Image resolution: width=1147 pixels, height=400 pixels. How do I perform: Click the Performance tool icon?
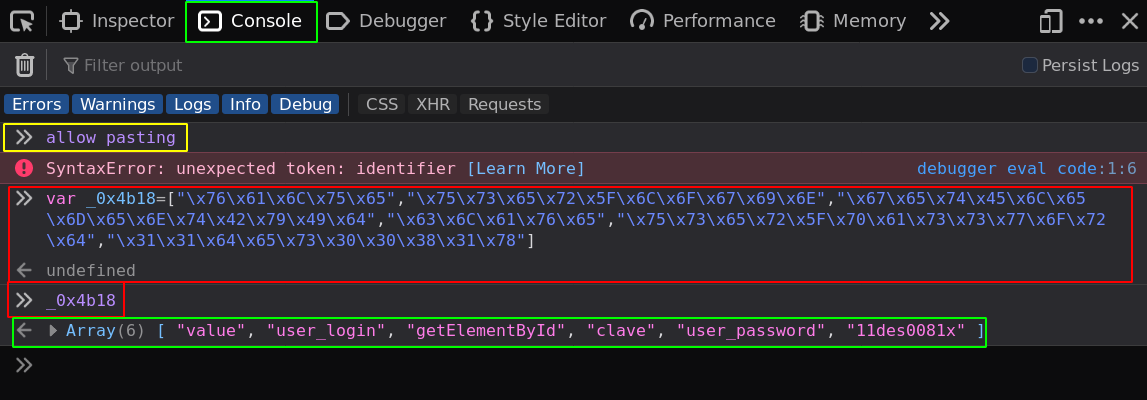pyautogui.click(x=642, y=21)
